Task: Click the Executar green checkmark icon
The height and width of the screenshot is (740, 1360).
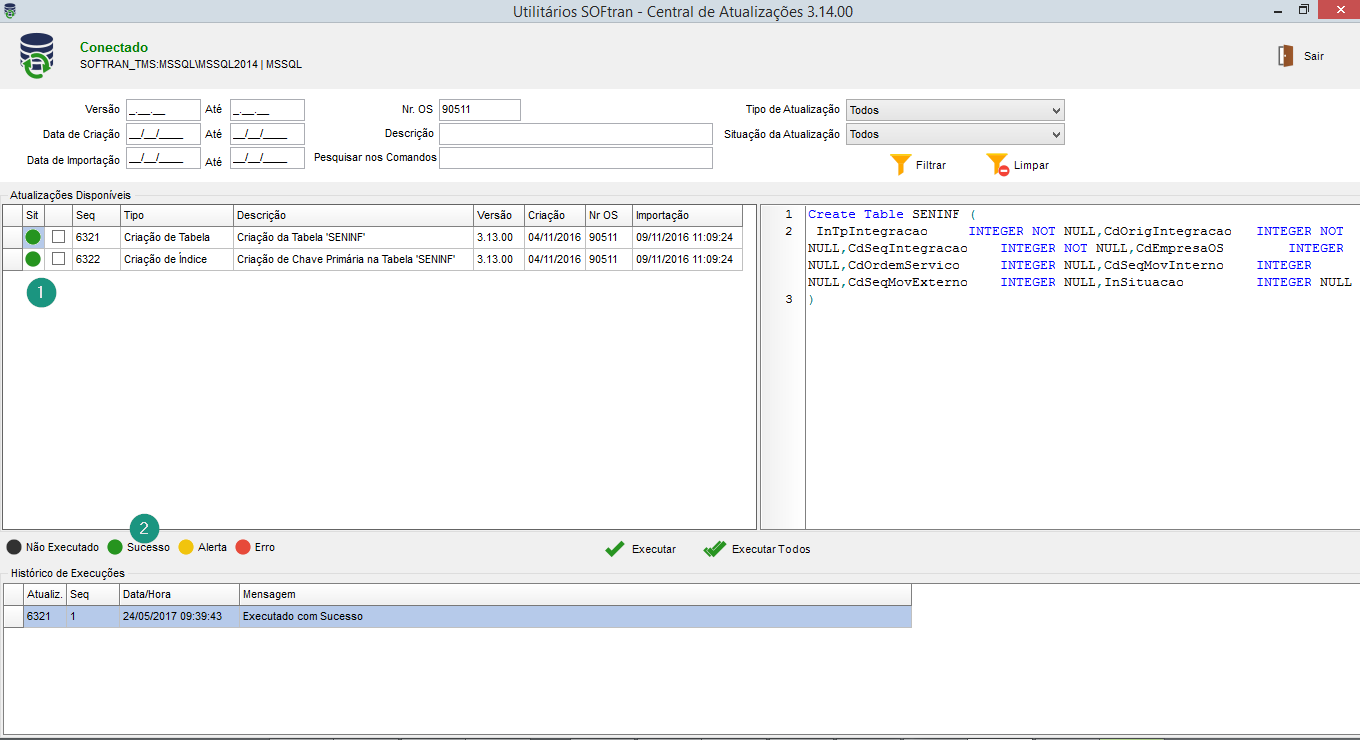Action: (615, 549)
